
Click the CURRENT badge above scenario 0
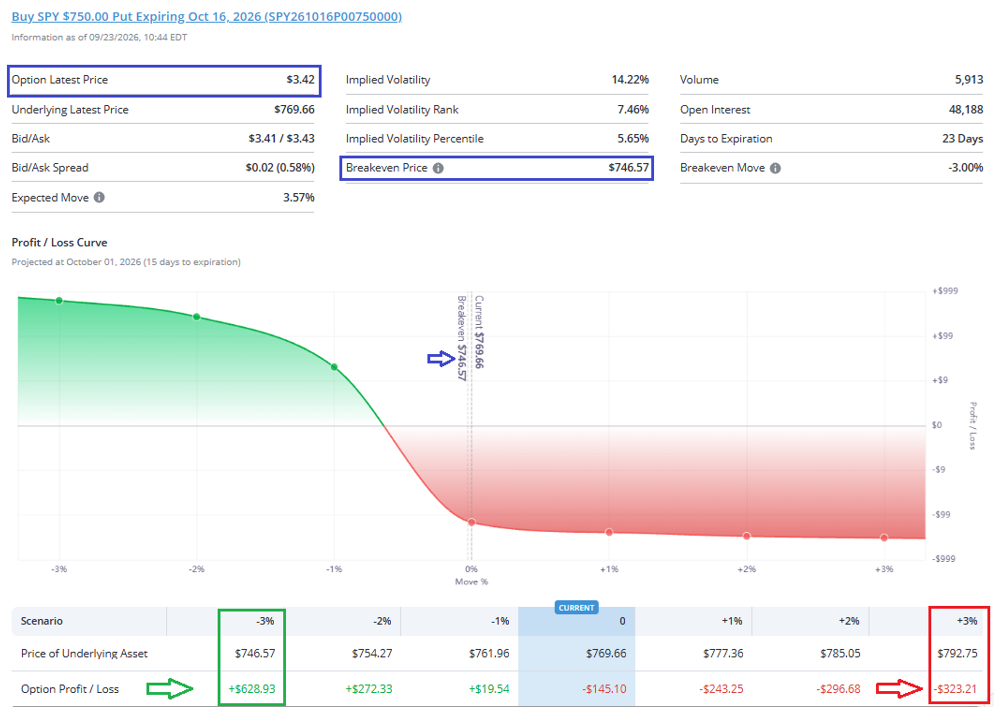(x=577, y=608)
